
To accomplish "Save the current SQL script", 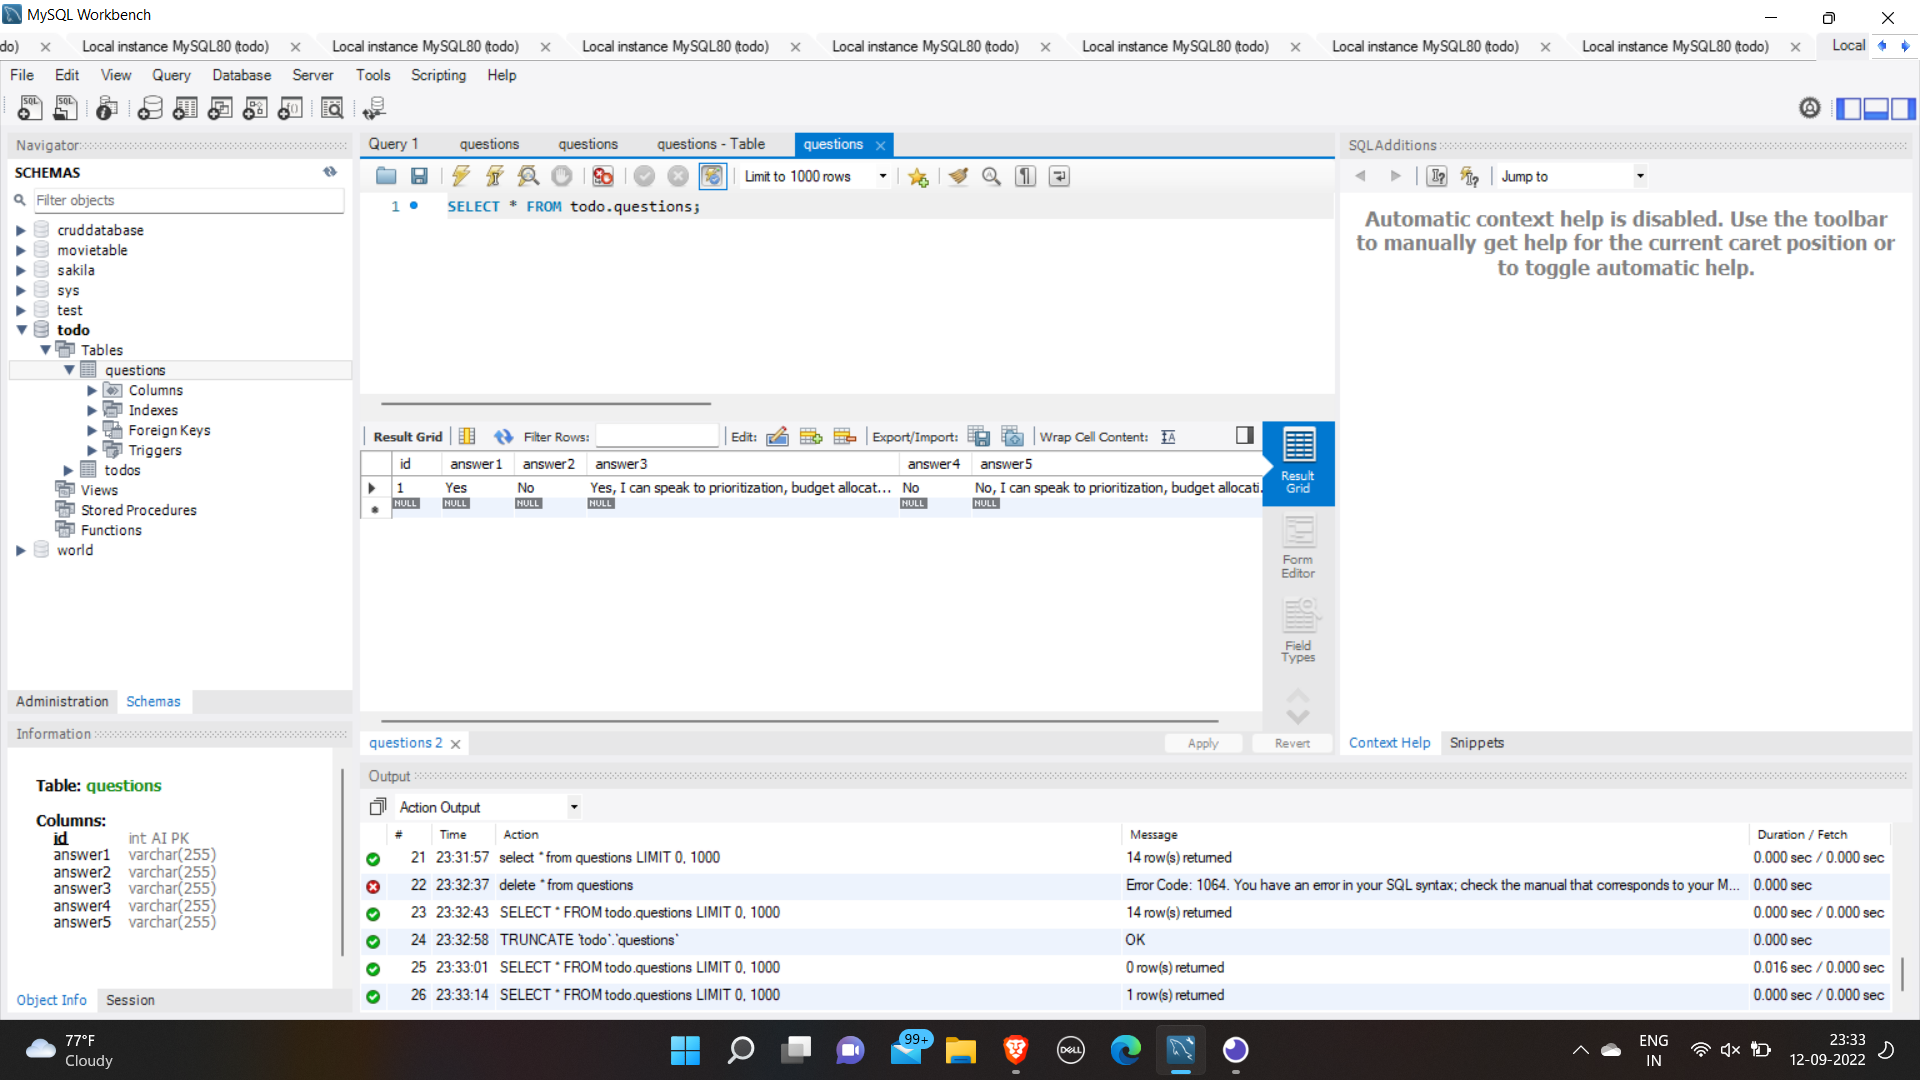I will (x=419, y=176).
